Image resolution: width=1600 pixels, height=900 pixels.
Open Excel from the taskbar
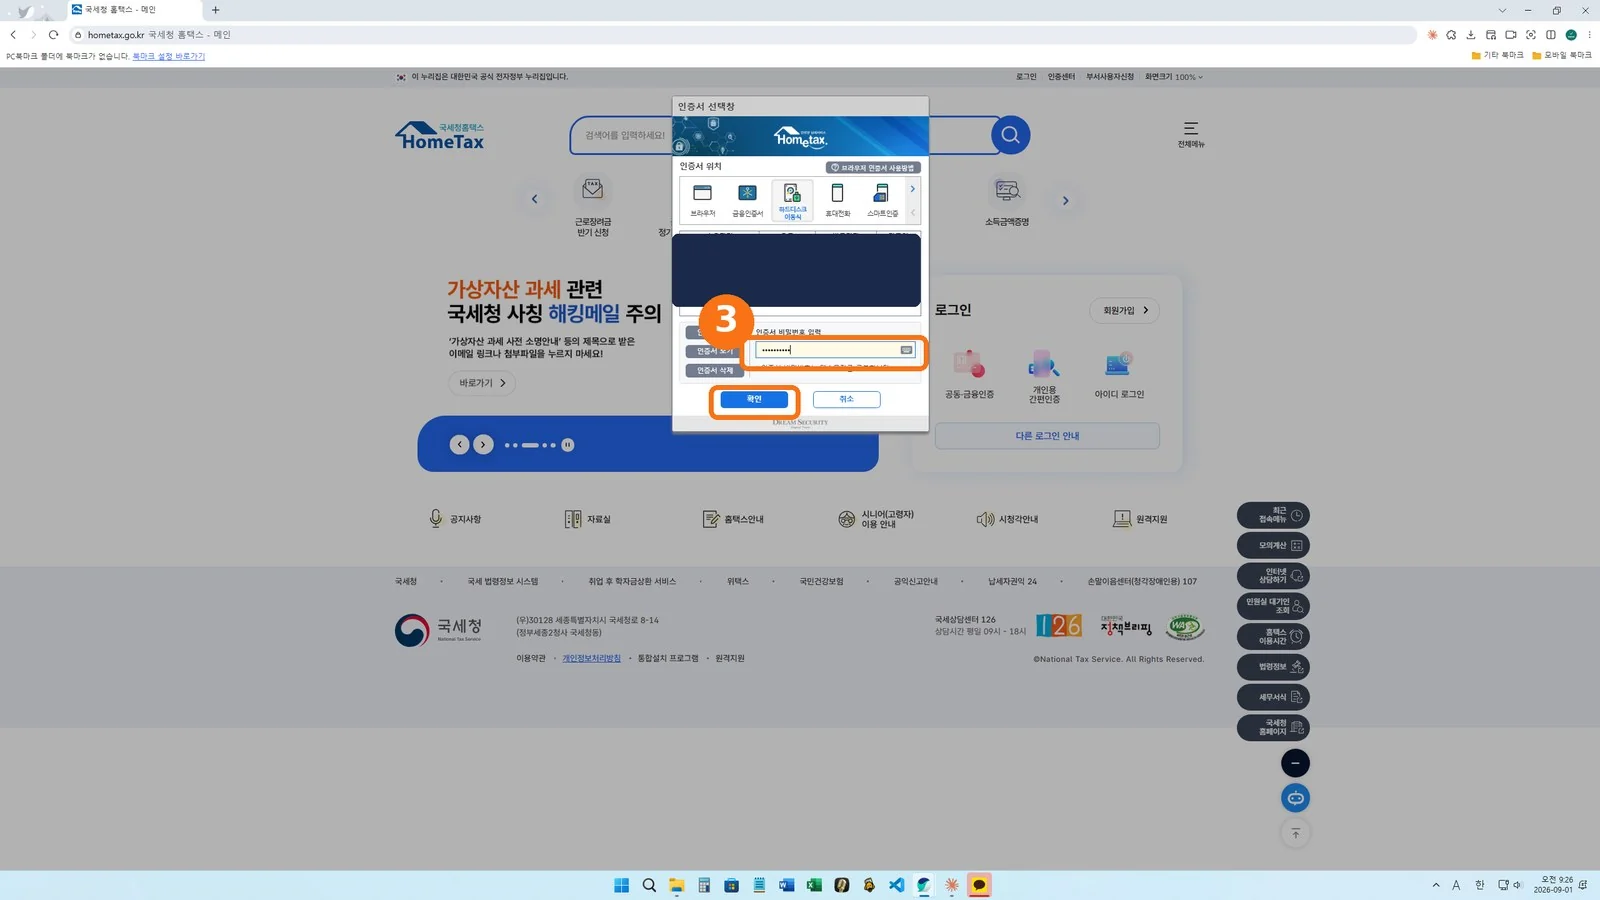tap(814, 885)
